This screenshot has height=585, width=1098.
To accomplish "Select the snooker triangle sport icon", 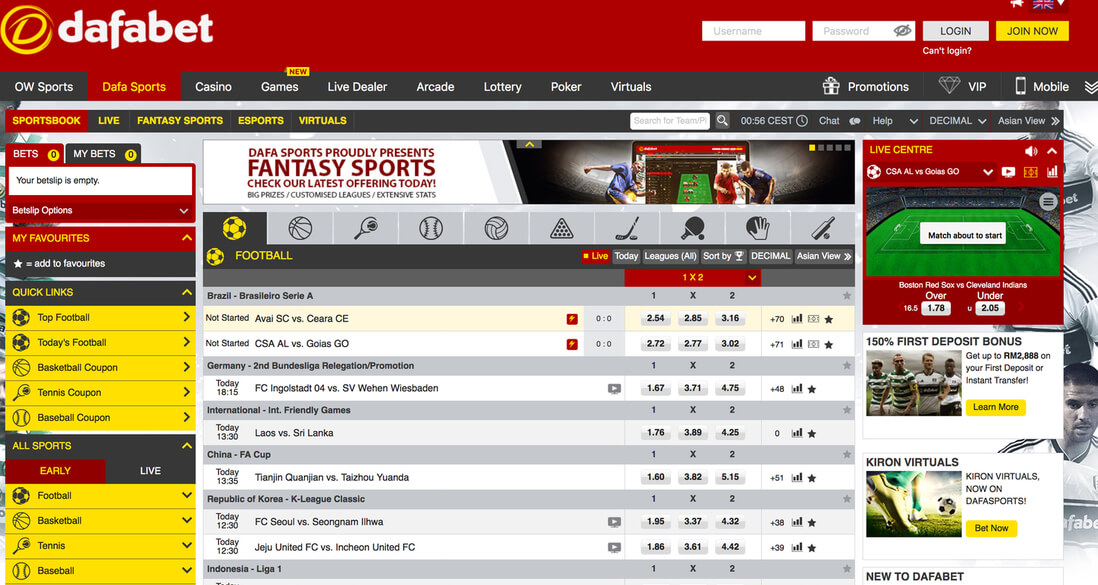I will click(562, 228).
